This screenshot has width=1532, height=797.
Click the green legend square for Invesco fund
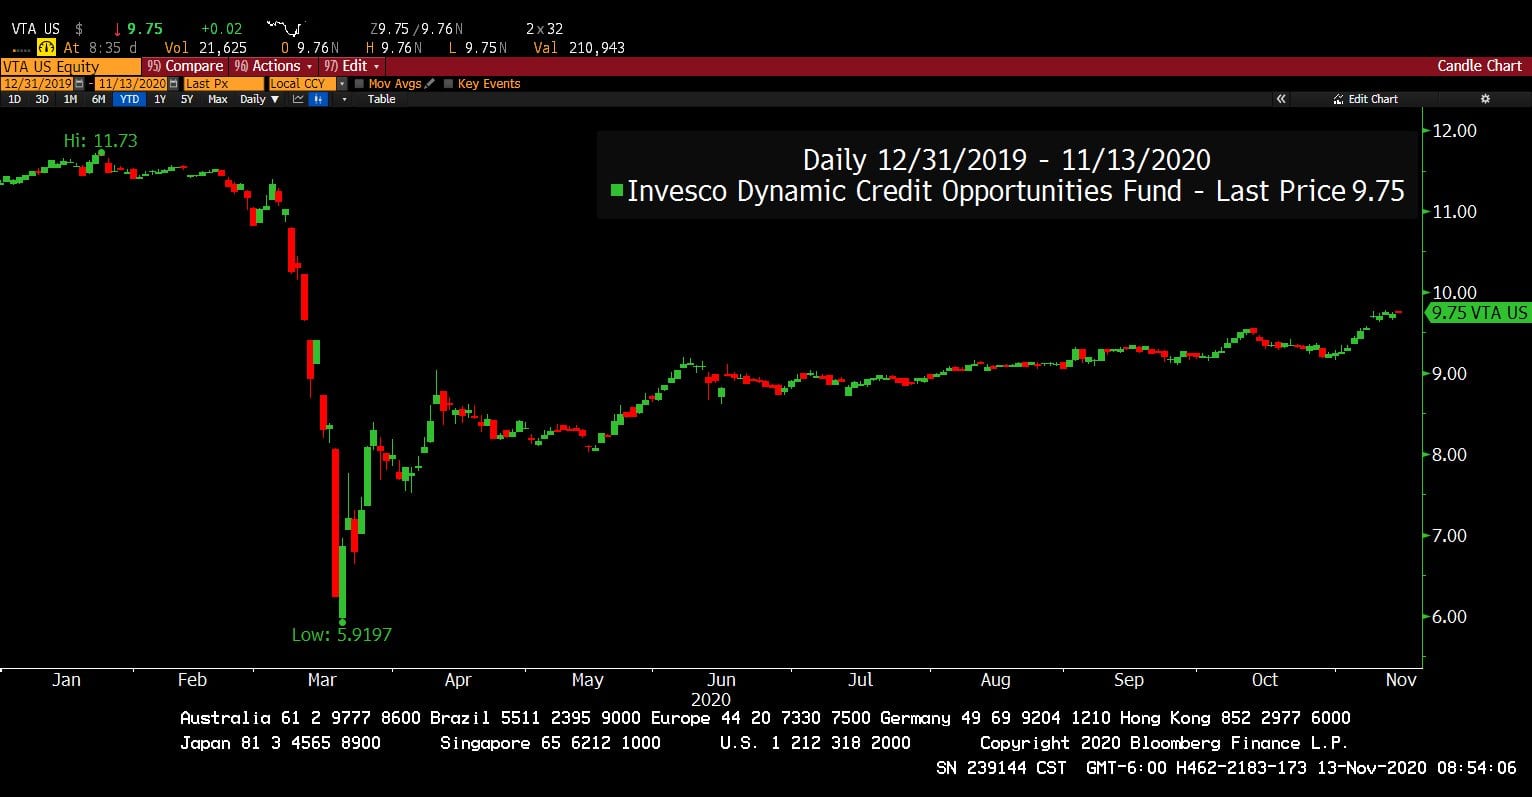point(616,190)
